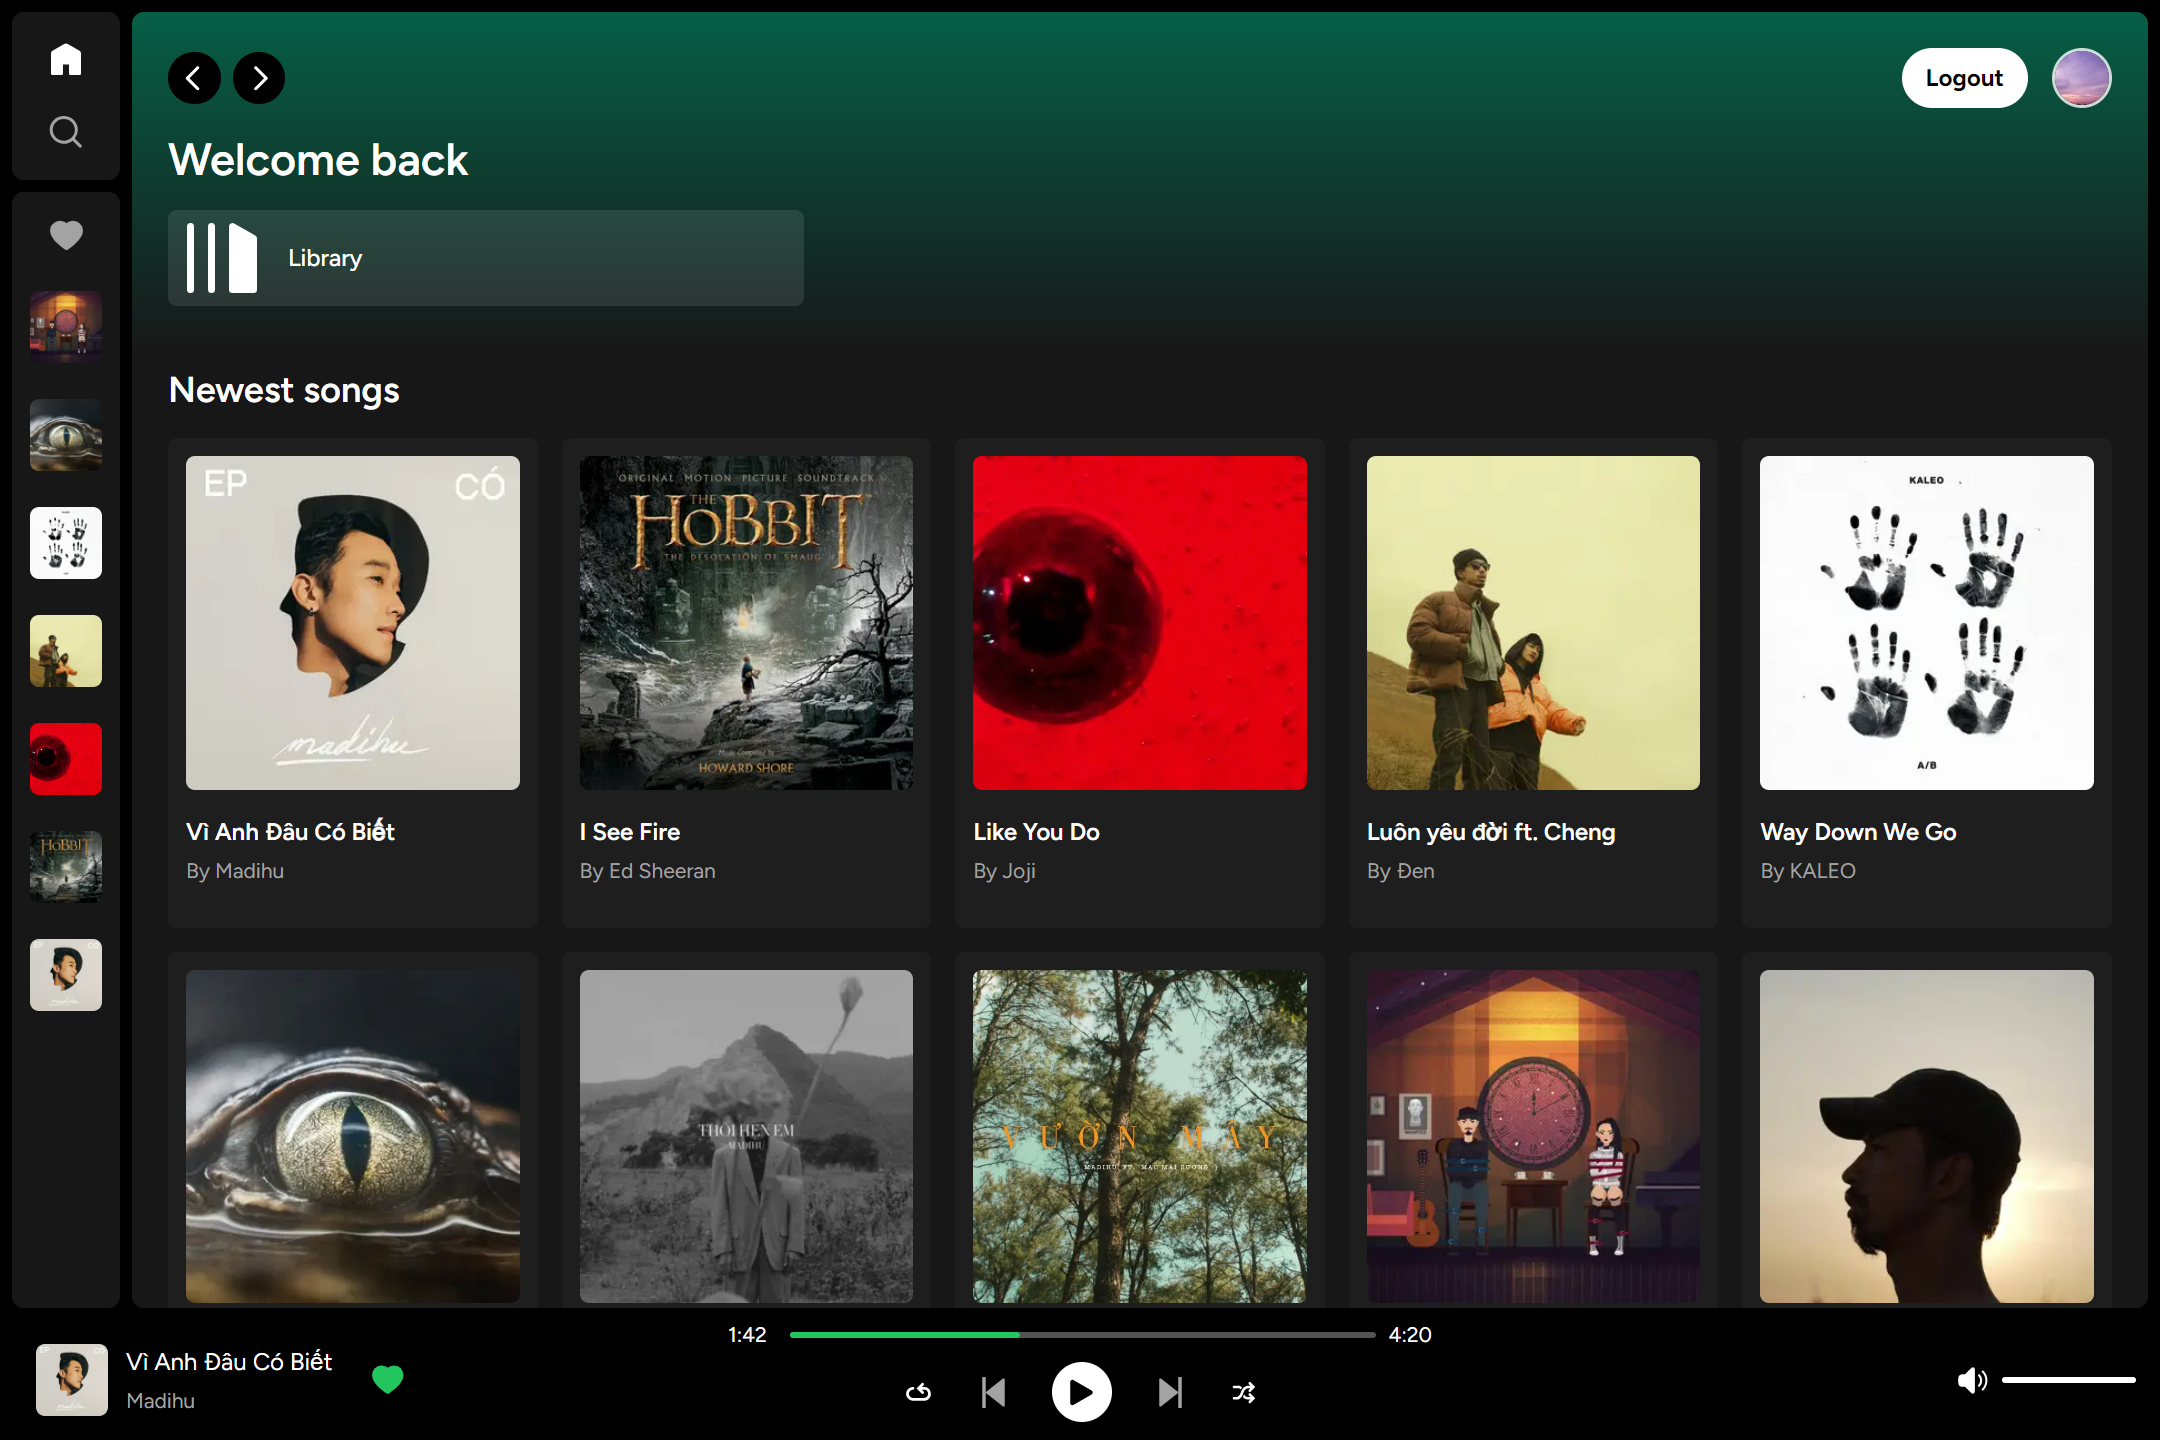The height and width of the screenshot is (1440, 2160).
Task: Go back to the previous track
Action: [993, 1391]
